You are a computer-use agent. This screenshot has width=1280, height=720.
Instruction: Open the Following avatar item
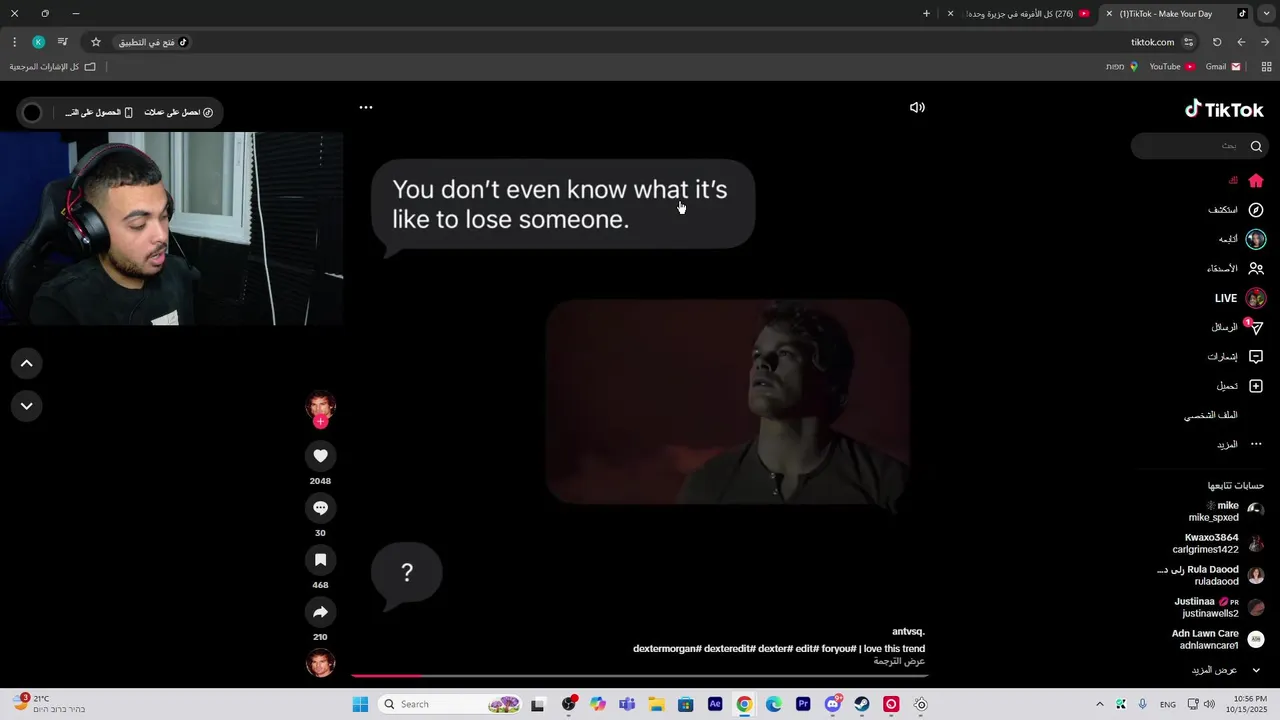pos(1242,239)
